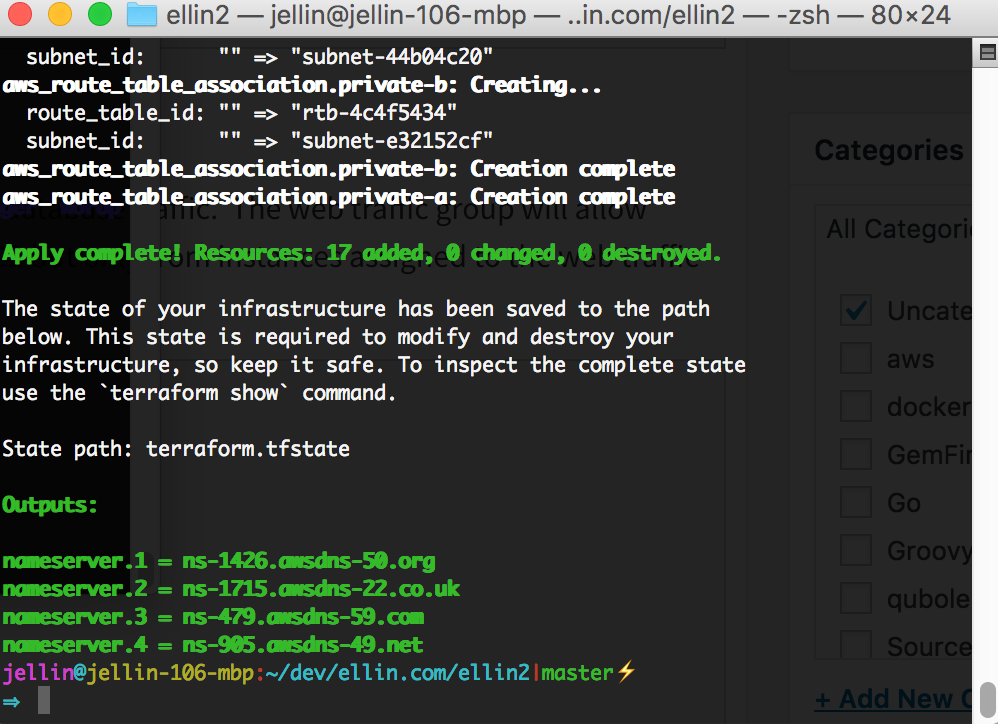
Task: Check the aws category checkbox
Action: tap(855, 358)
